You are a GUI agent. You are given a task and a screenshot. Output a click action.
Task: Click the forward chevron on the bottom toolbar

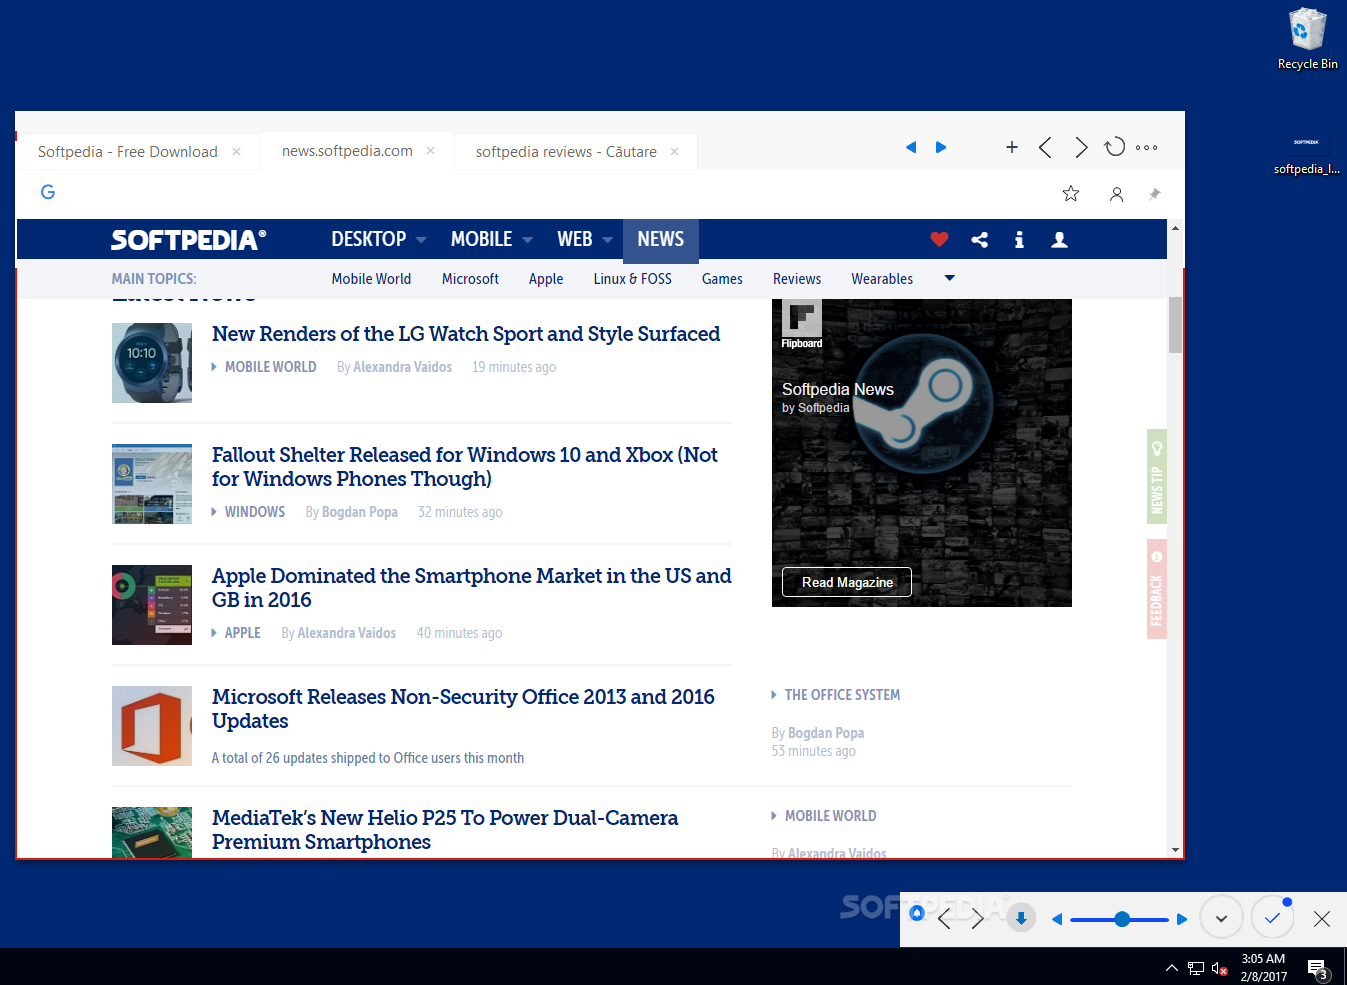click(x=977, y=919)
